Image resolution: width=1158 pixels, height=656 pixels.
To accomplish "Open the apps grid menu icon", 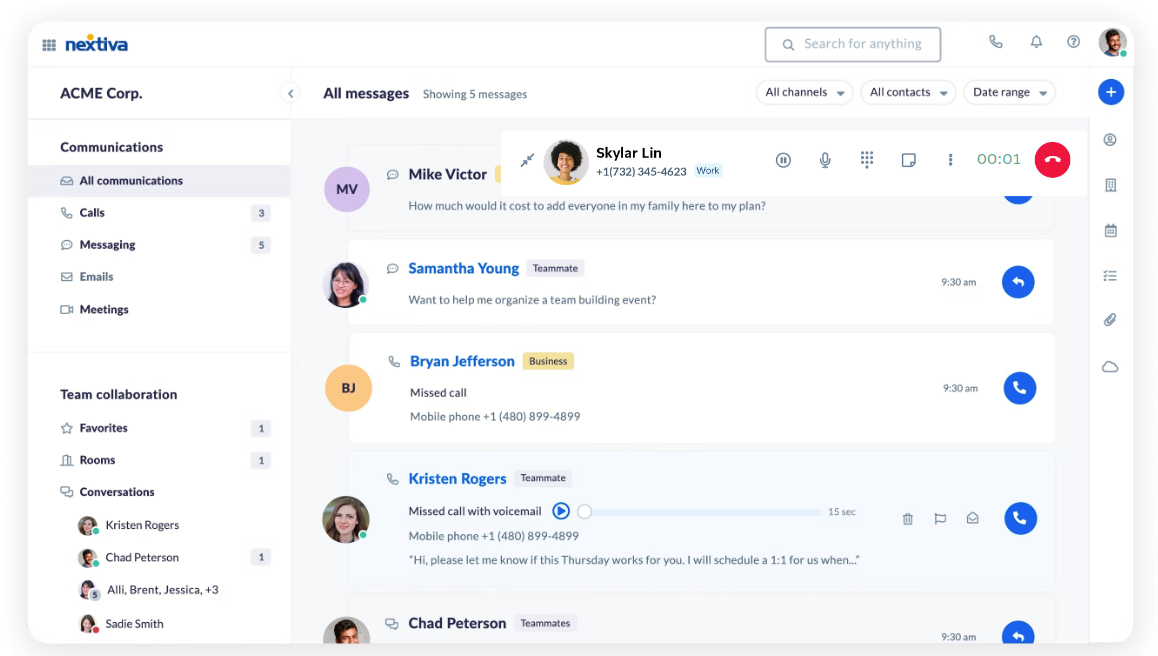I will (x=49, y=45).
